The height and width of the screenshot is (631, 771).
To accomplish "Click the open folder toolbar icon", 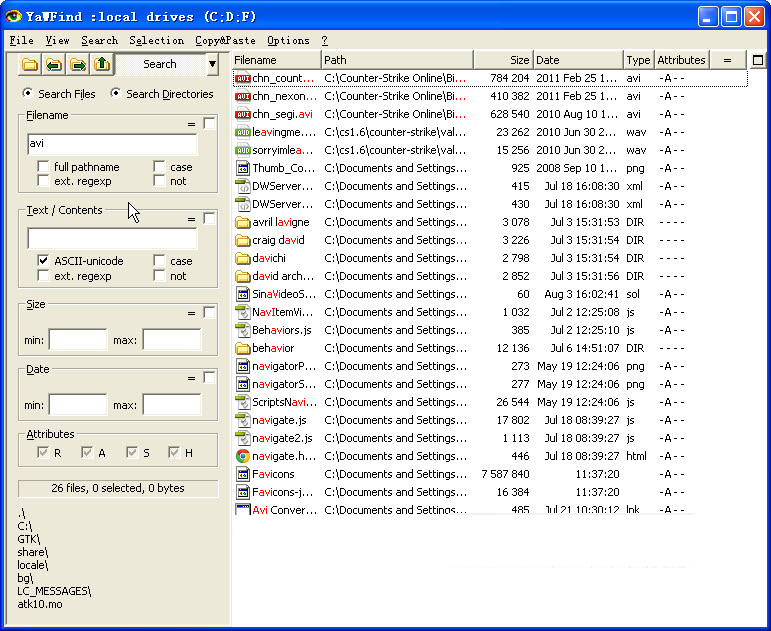I will point(30,65).
